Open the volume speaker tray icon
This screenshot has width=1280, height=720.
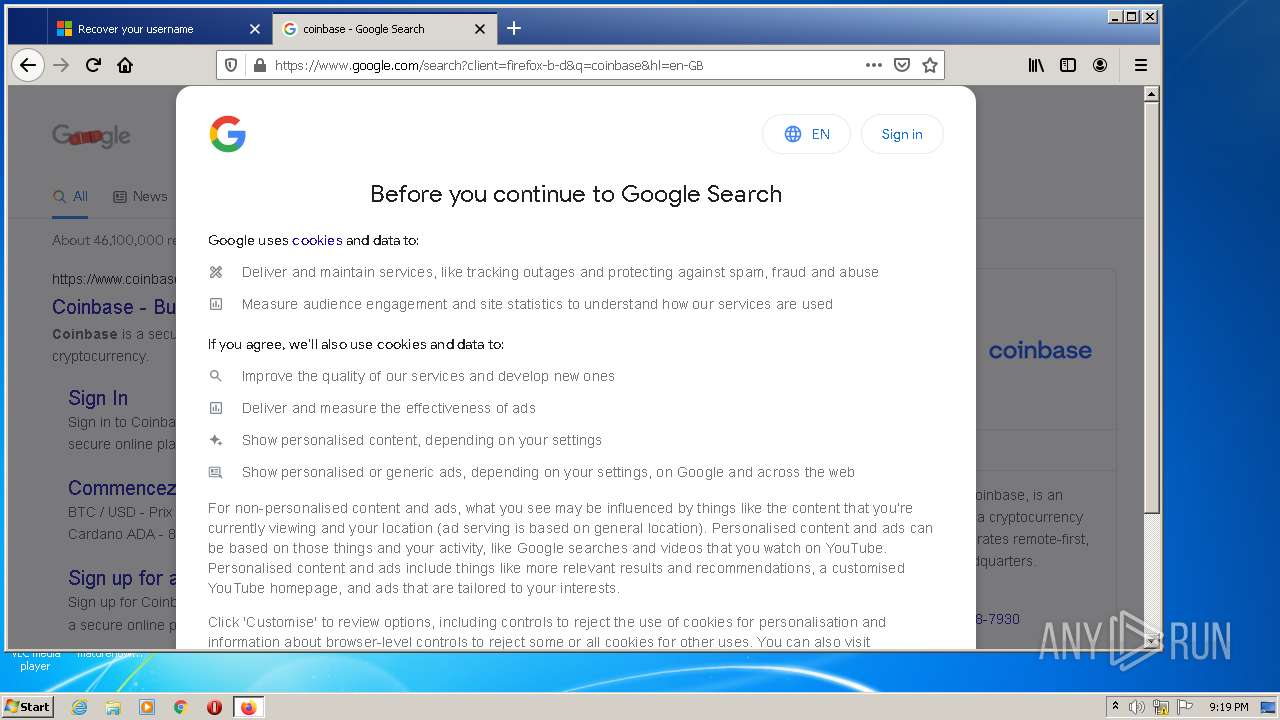click(x=1137, y=707)
